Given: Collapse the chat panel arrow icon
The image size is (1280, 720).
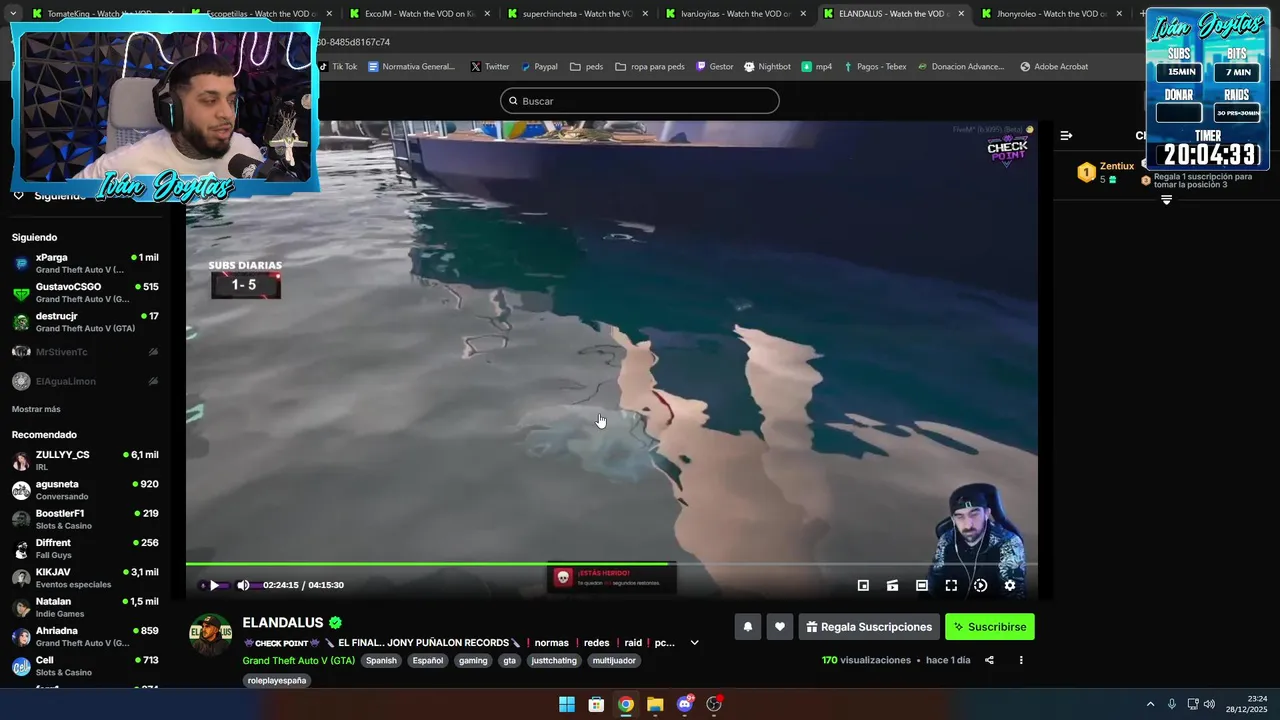Looking at the screenshot, I should click(x=1066, y=135).
